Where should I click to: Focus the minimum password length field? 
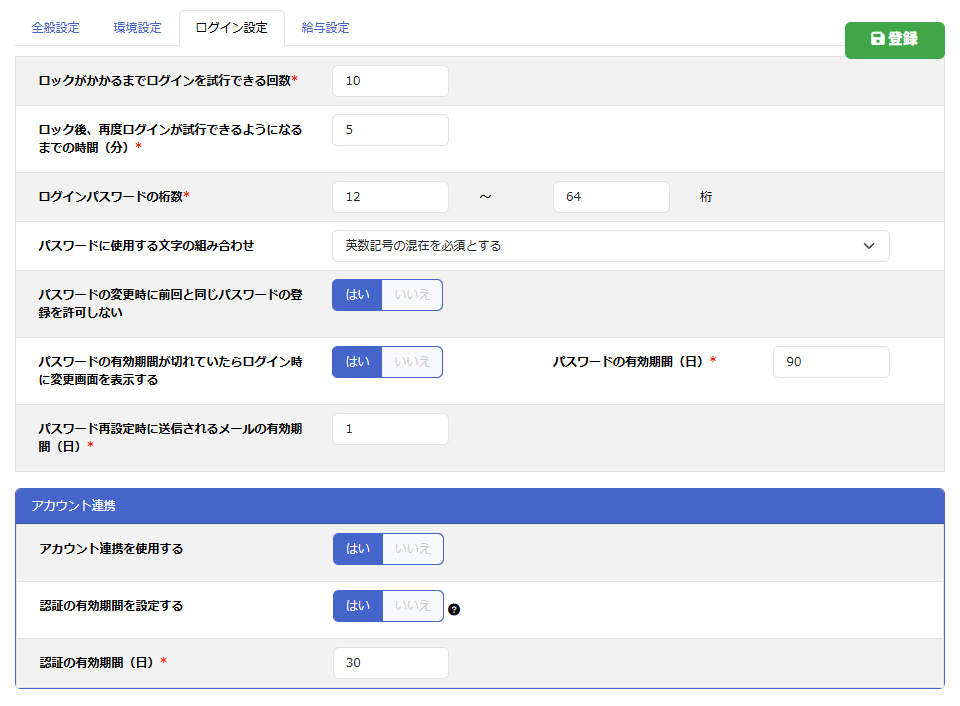[x=390, y=197]
